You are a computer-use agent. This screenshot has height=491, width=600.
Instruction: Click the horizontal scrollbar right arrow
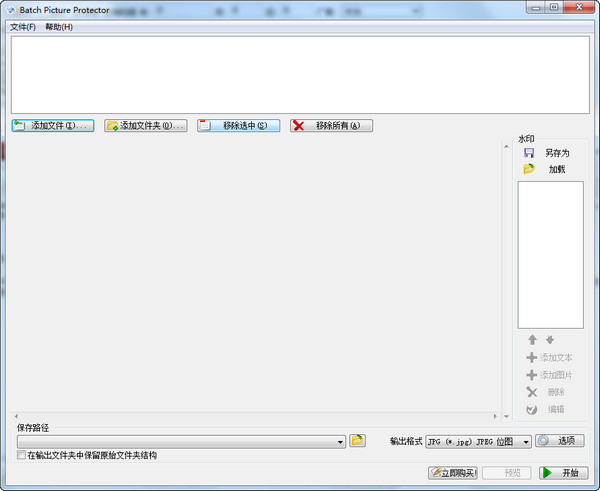click(495, 416)
